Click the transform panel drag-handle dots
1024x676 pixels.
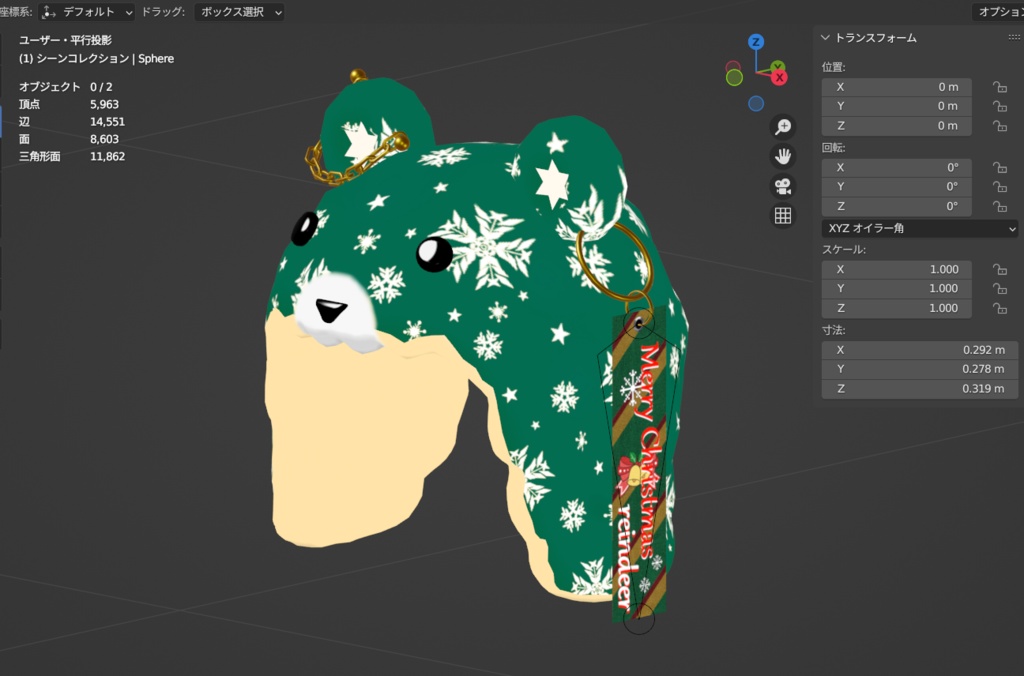1014,38
